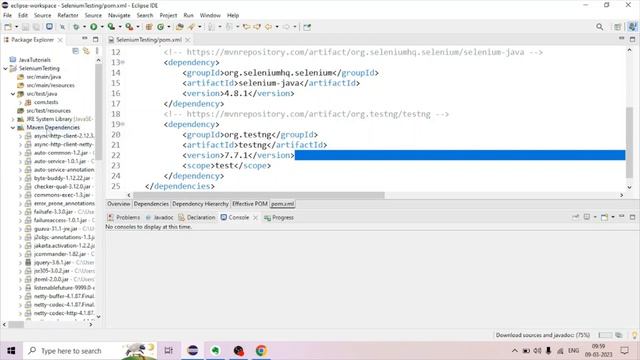Click the New Java Package icon
The image size is (640, 360).
(x=149, y=27)
